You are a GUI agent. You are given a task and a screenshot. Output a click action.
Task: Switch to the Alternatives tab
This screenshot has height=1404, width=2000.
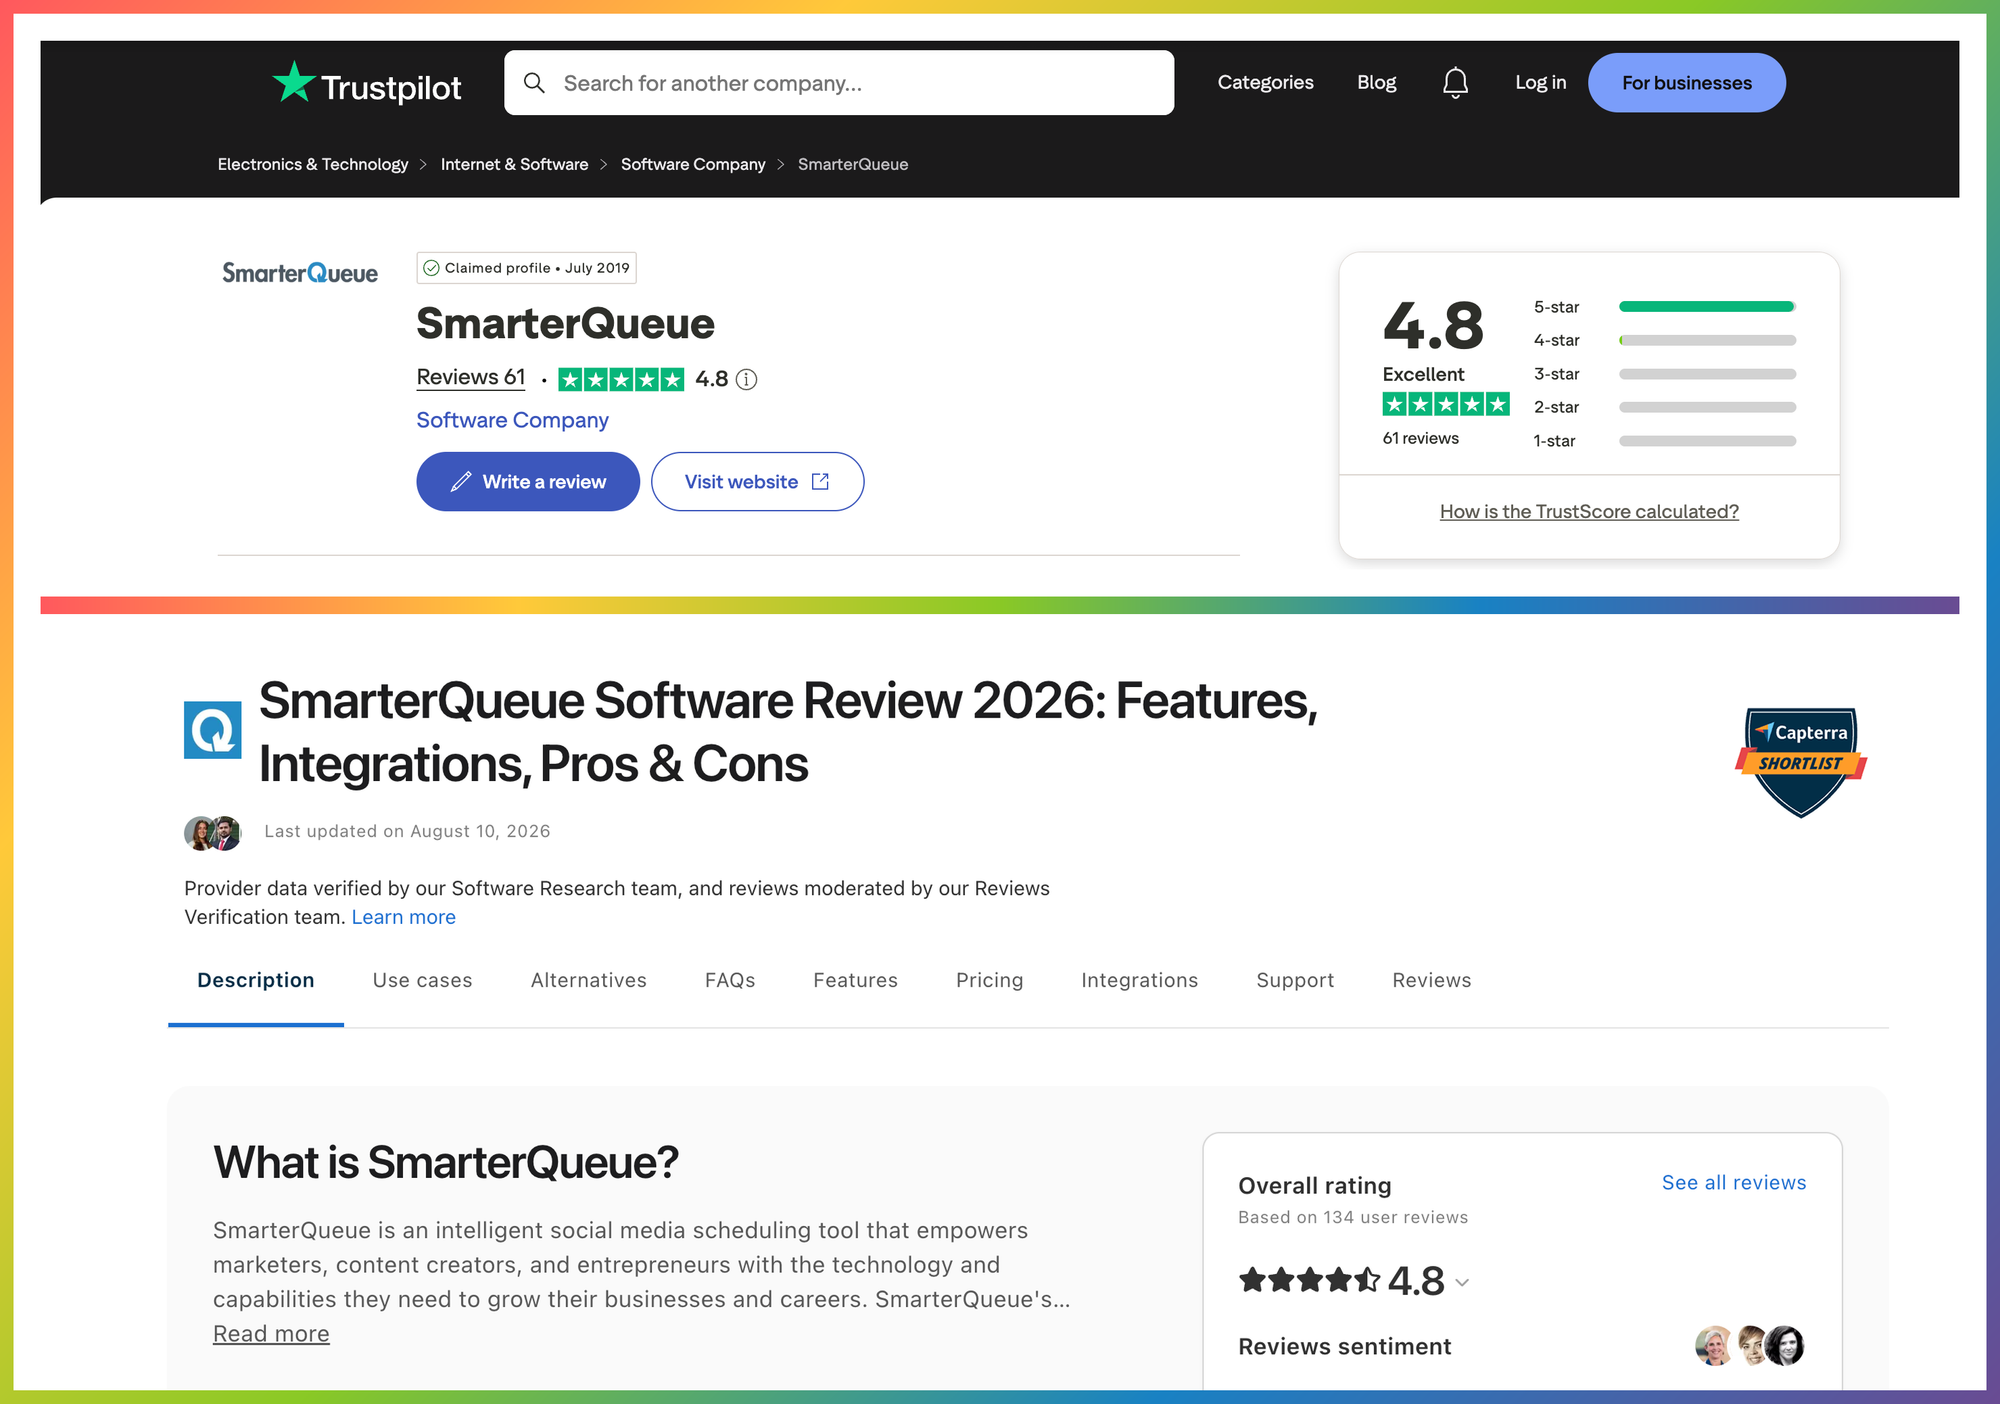click(589, 981)
